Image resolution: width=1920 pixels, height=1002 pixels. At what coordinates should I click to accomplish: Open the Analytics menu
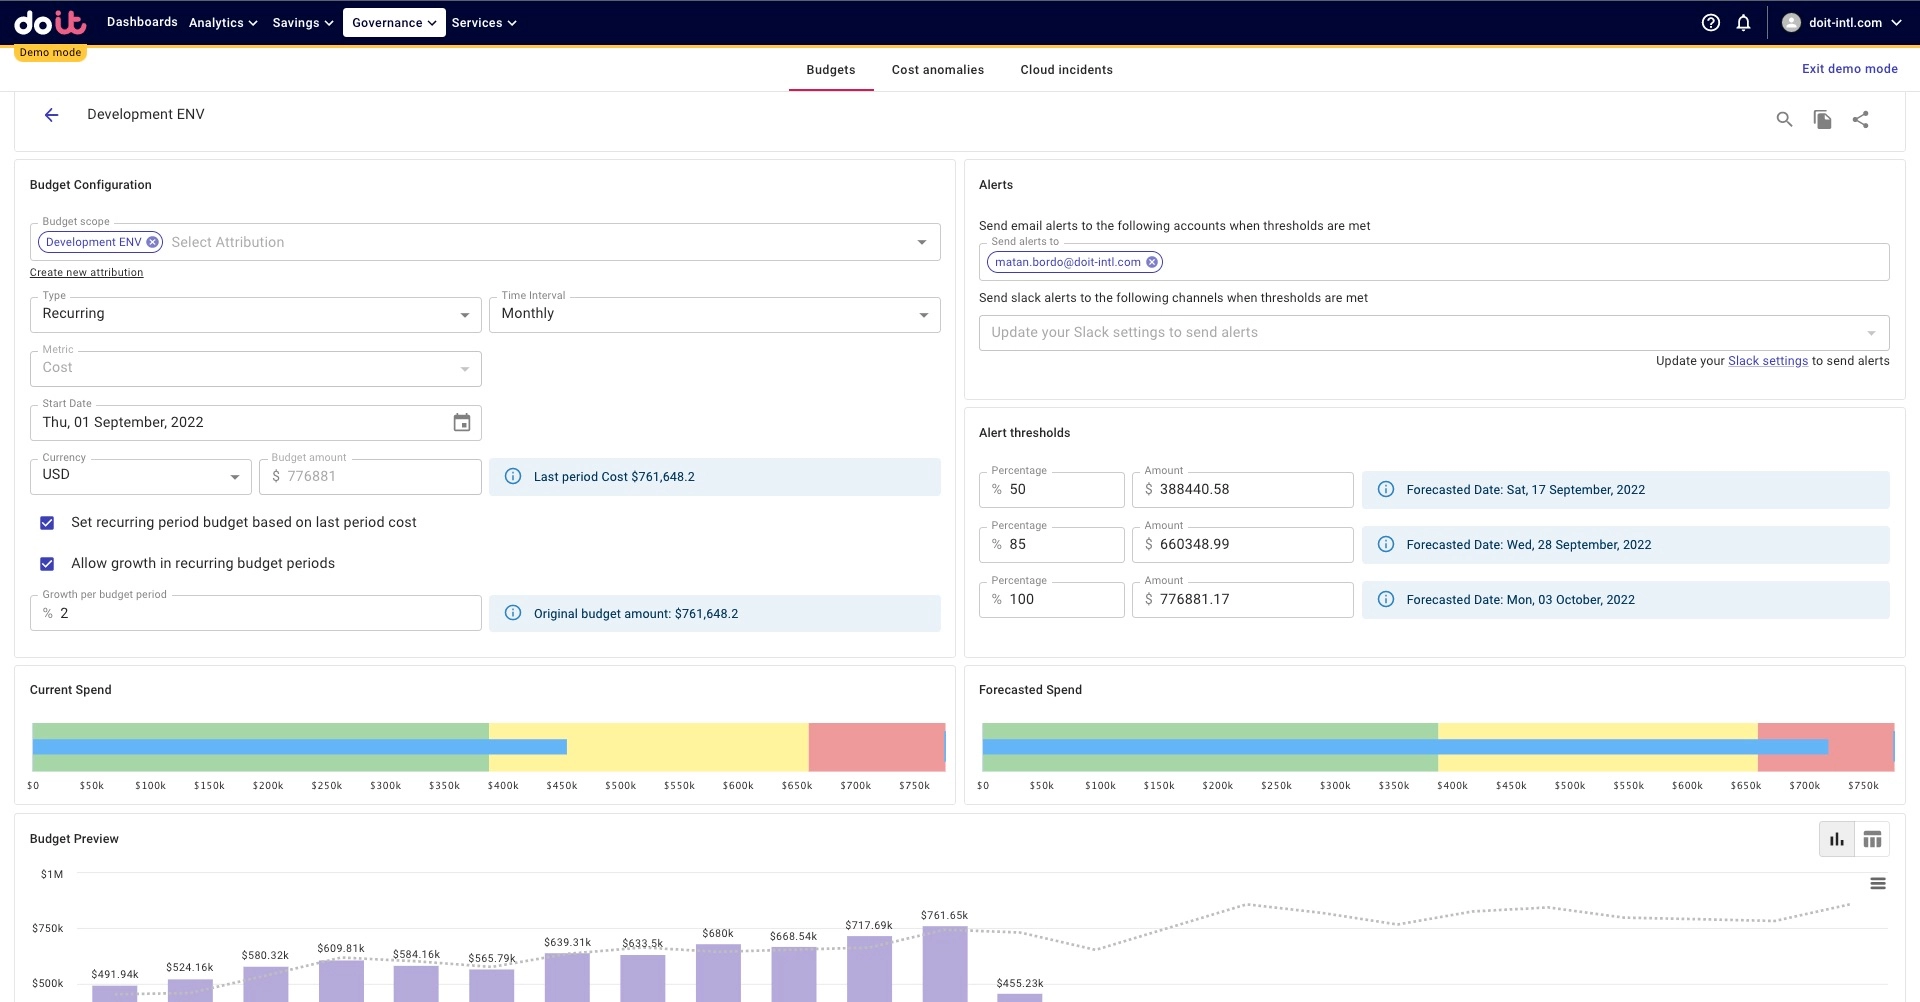[223, 22]
